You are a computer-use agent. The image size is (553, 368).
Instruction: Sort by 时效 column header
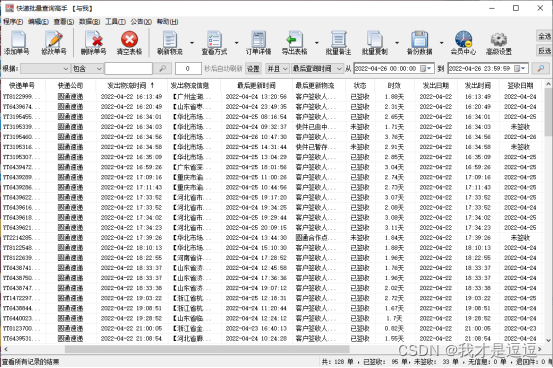click(394, 85)
